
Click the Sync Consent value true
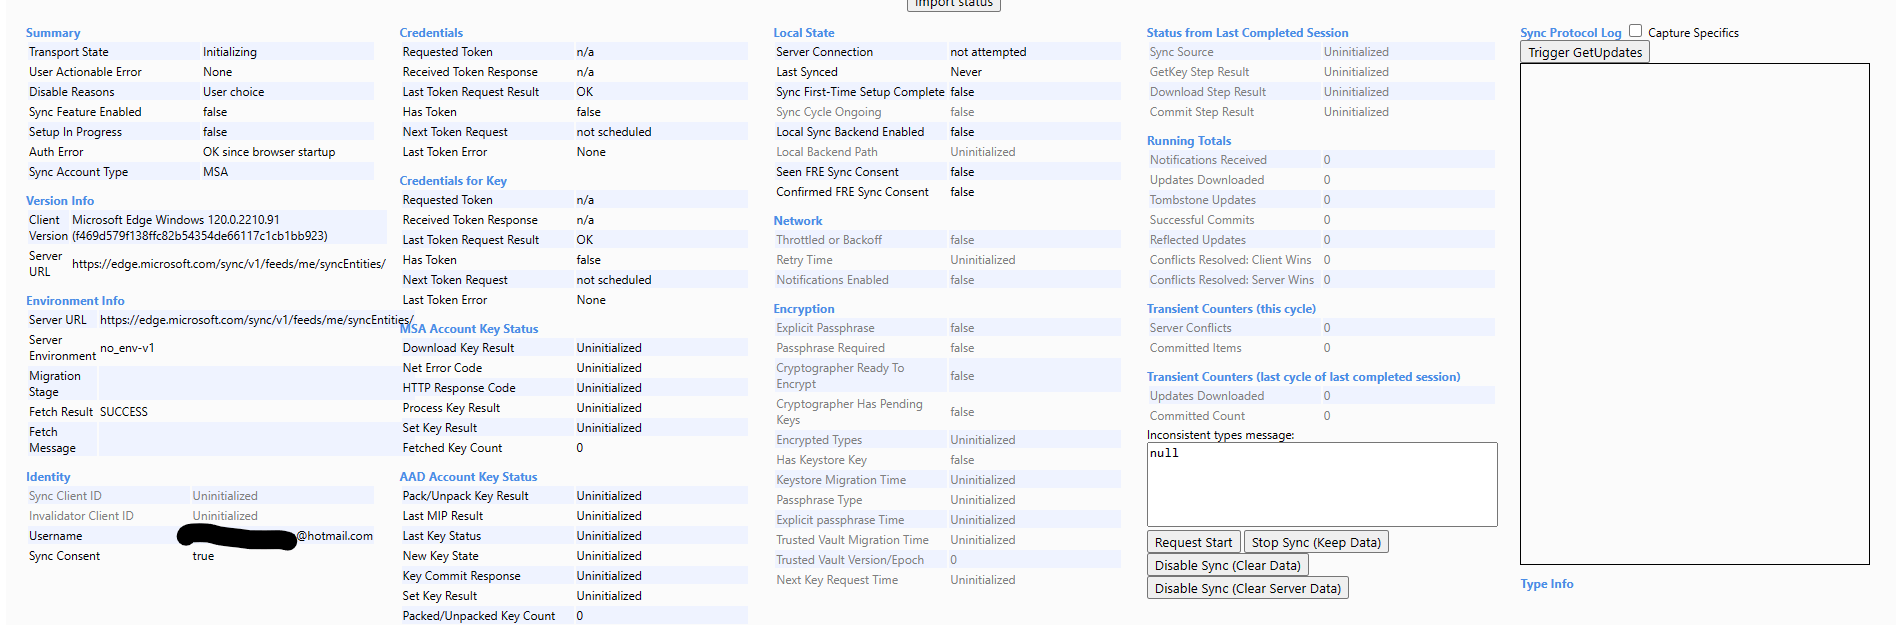pyautogui.click(x=203, y=556)
